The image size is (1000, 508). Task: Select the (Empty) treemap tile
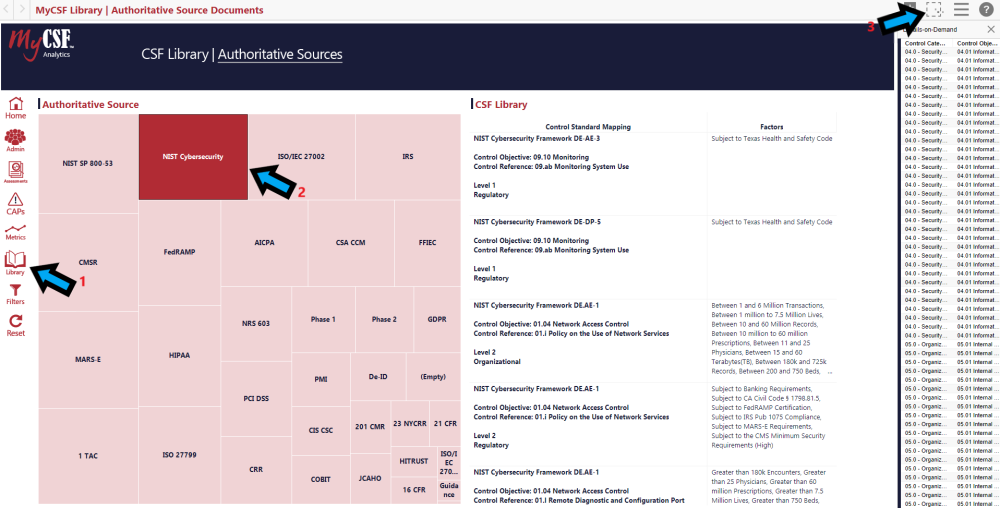[x=433, y=377]
